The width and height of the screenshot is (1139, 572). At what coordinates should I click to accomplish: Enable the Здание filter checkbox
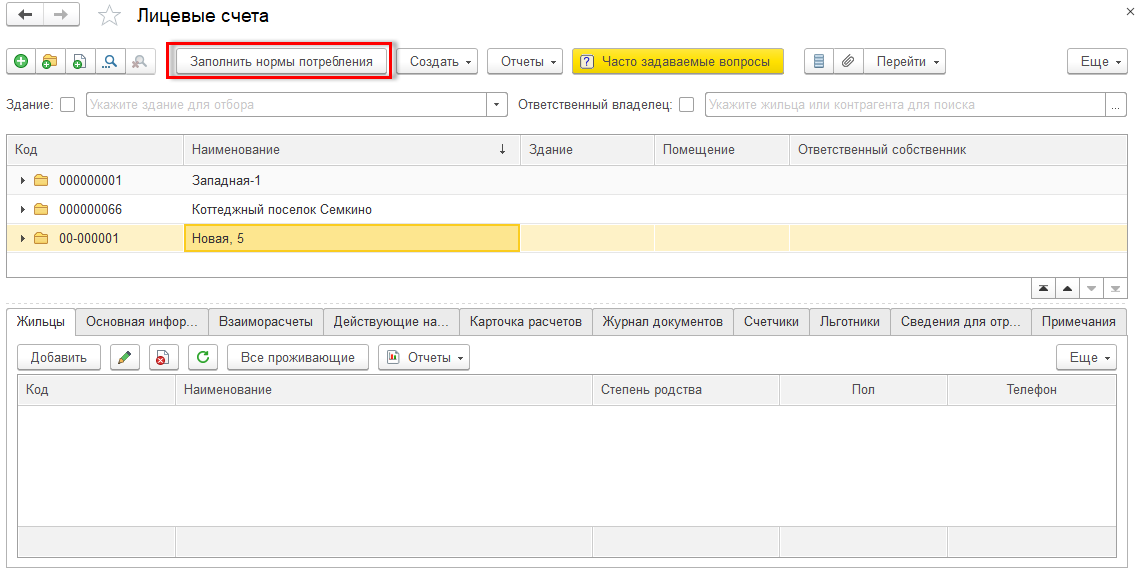(68, 104)
